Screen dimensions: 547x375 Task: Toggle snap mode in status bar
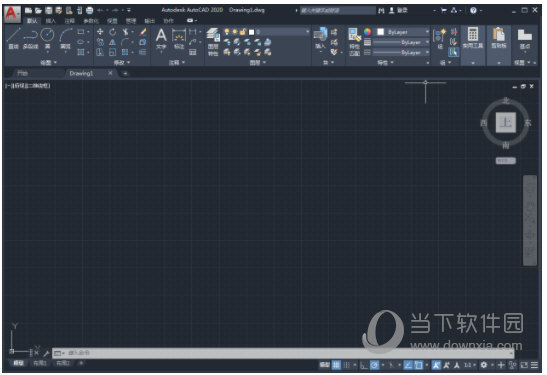coord(346,365)
